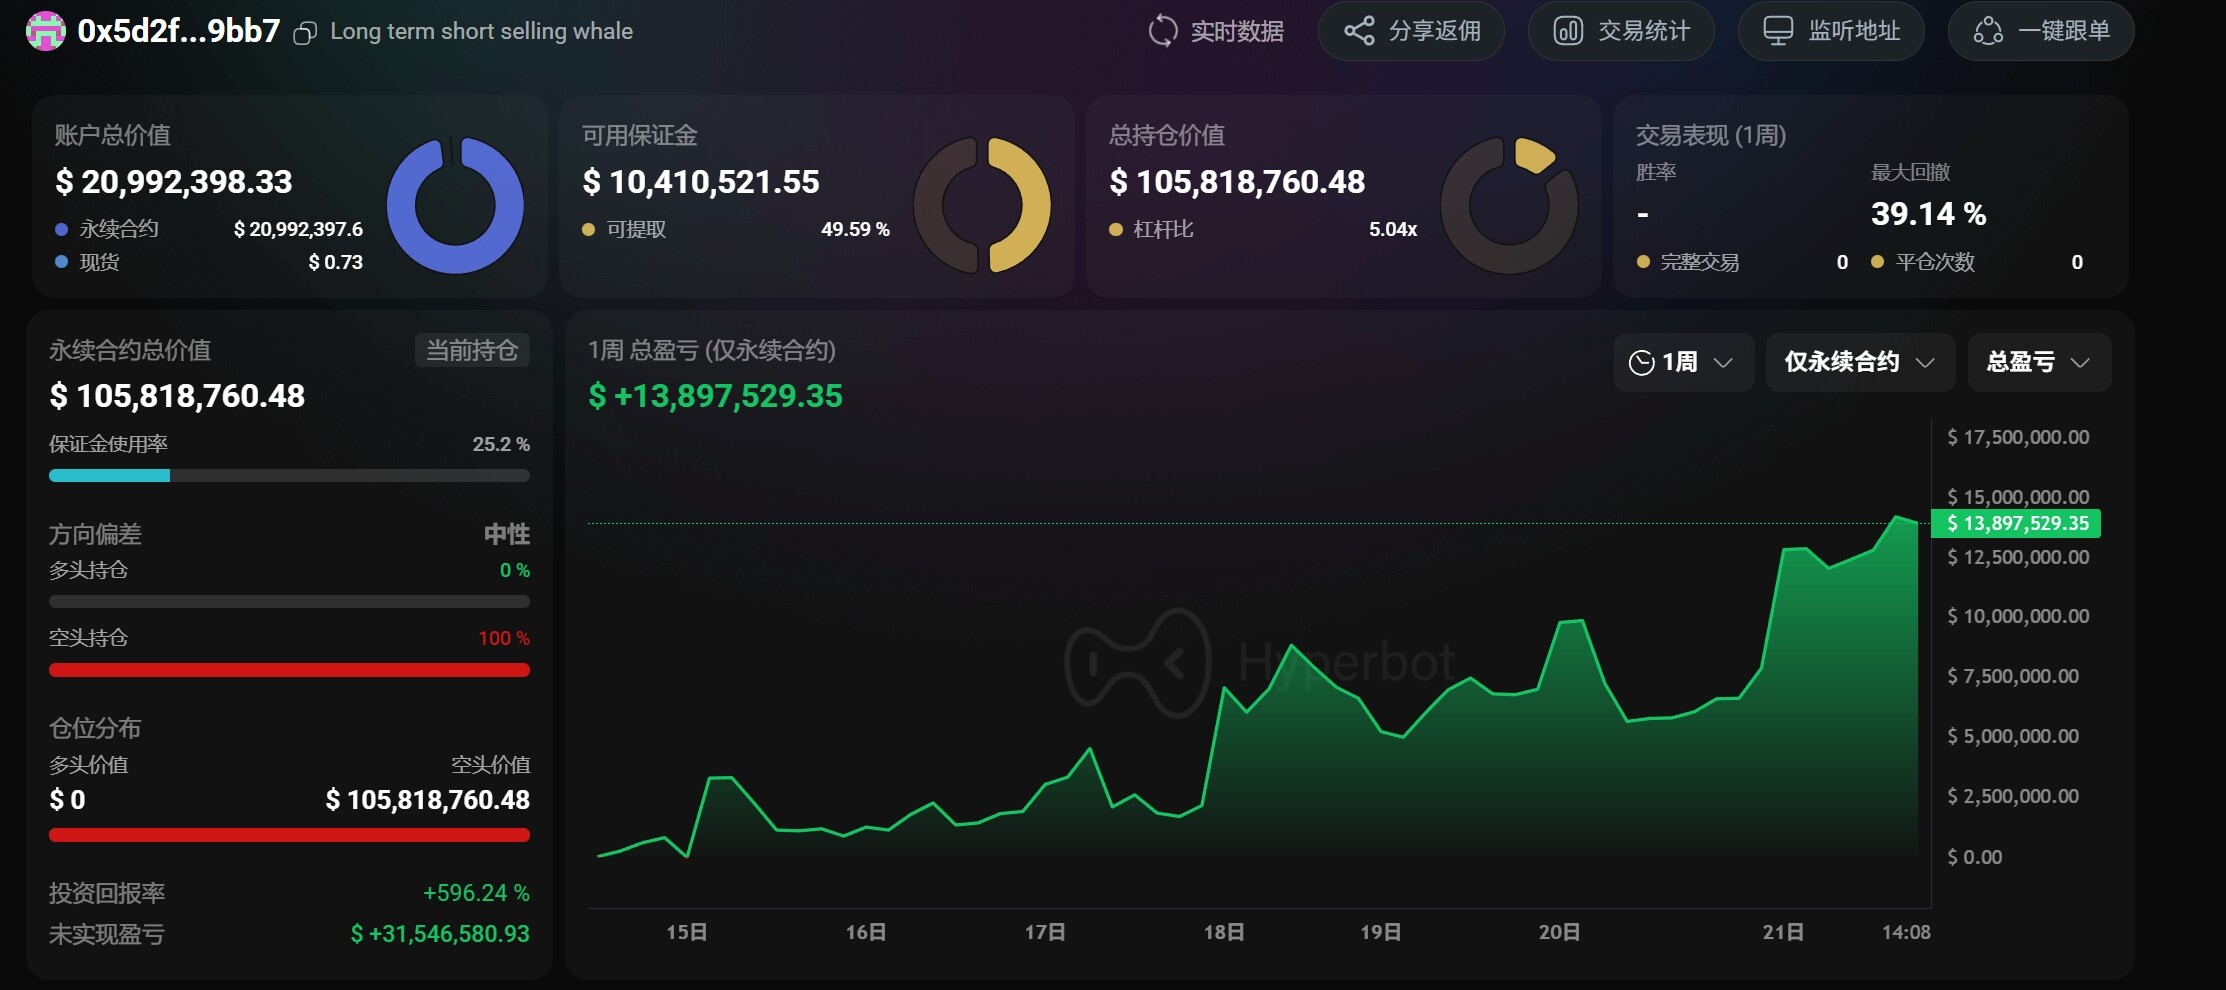Click the margin usage progress bar

click(289, 476)
